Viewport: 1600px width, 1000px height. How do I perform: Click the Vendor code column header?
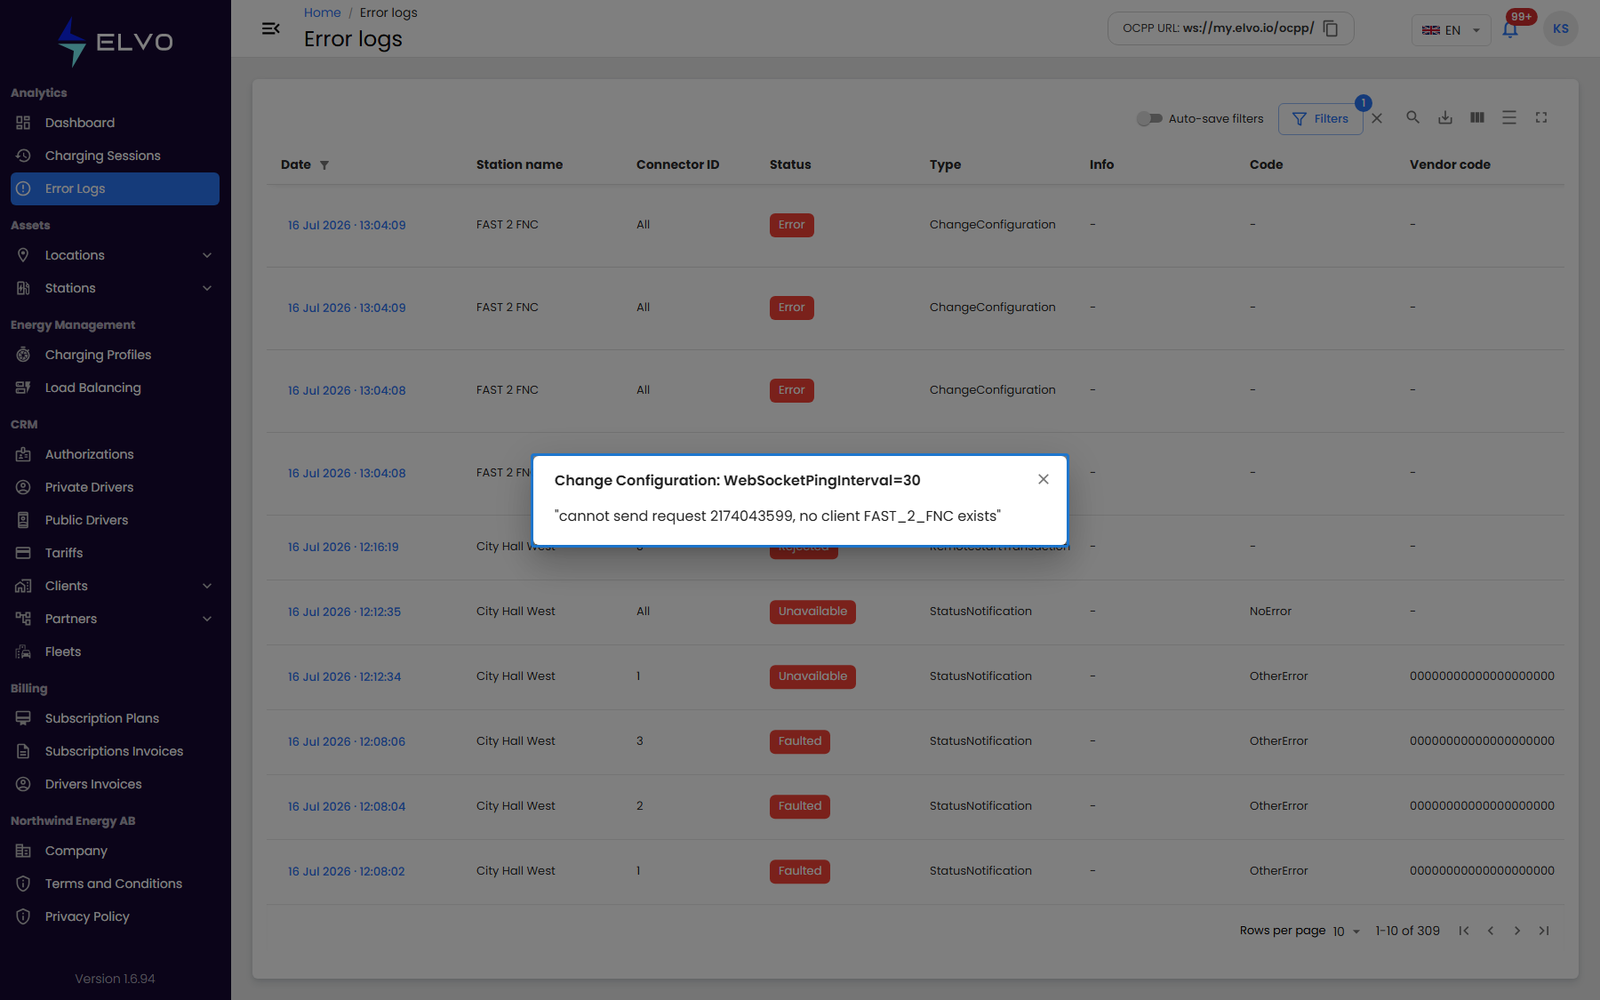point(1449,165)
